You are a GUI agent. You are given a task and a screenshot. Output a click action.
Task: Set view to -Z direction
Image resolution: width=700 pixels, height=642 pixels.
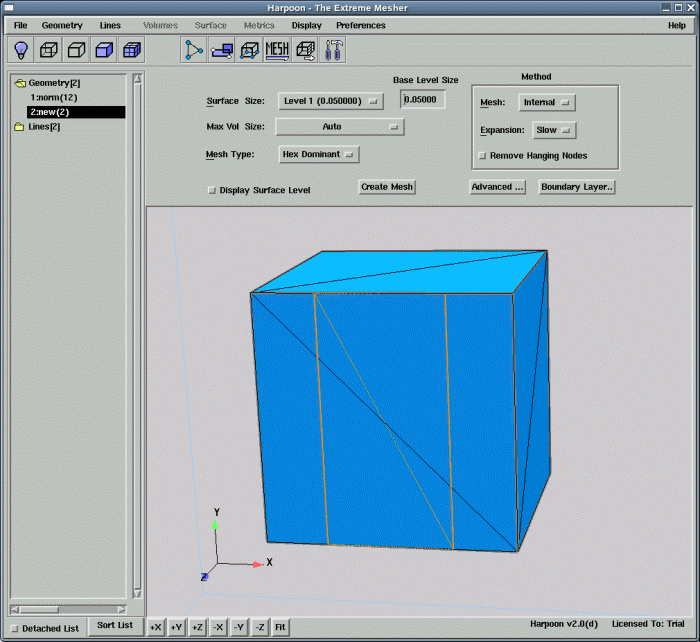coord(260,627)
